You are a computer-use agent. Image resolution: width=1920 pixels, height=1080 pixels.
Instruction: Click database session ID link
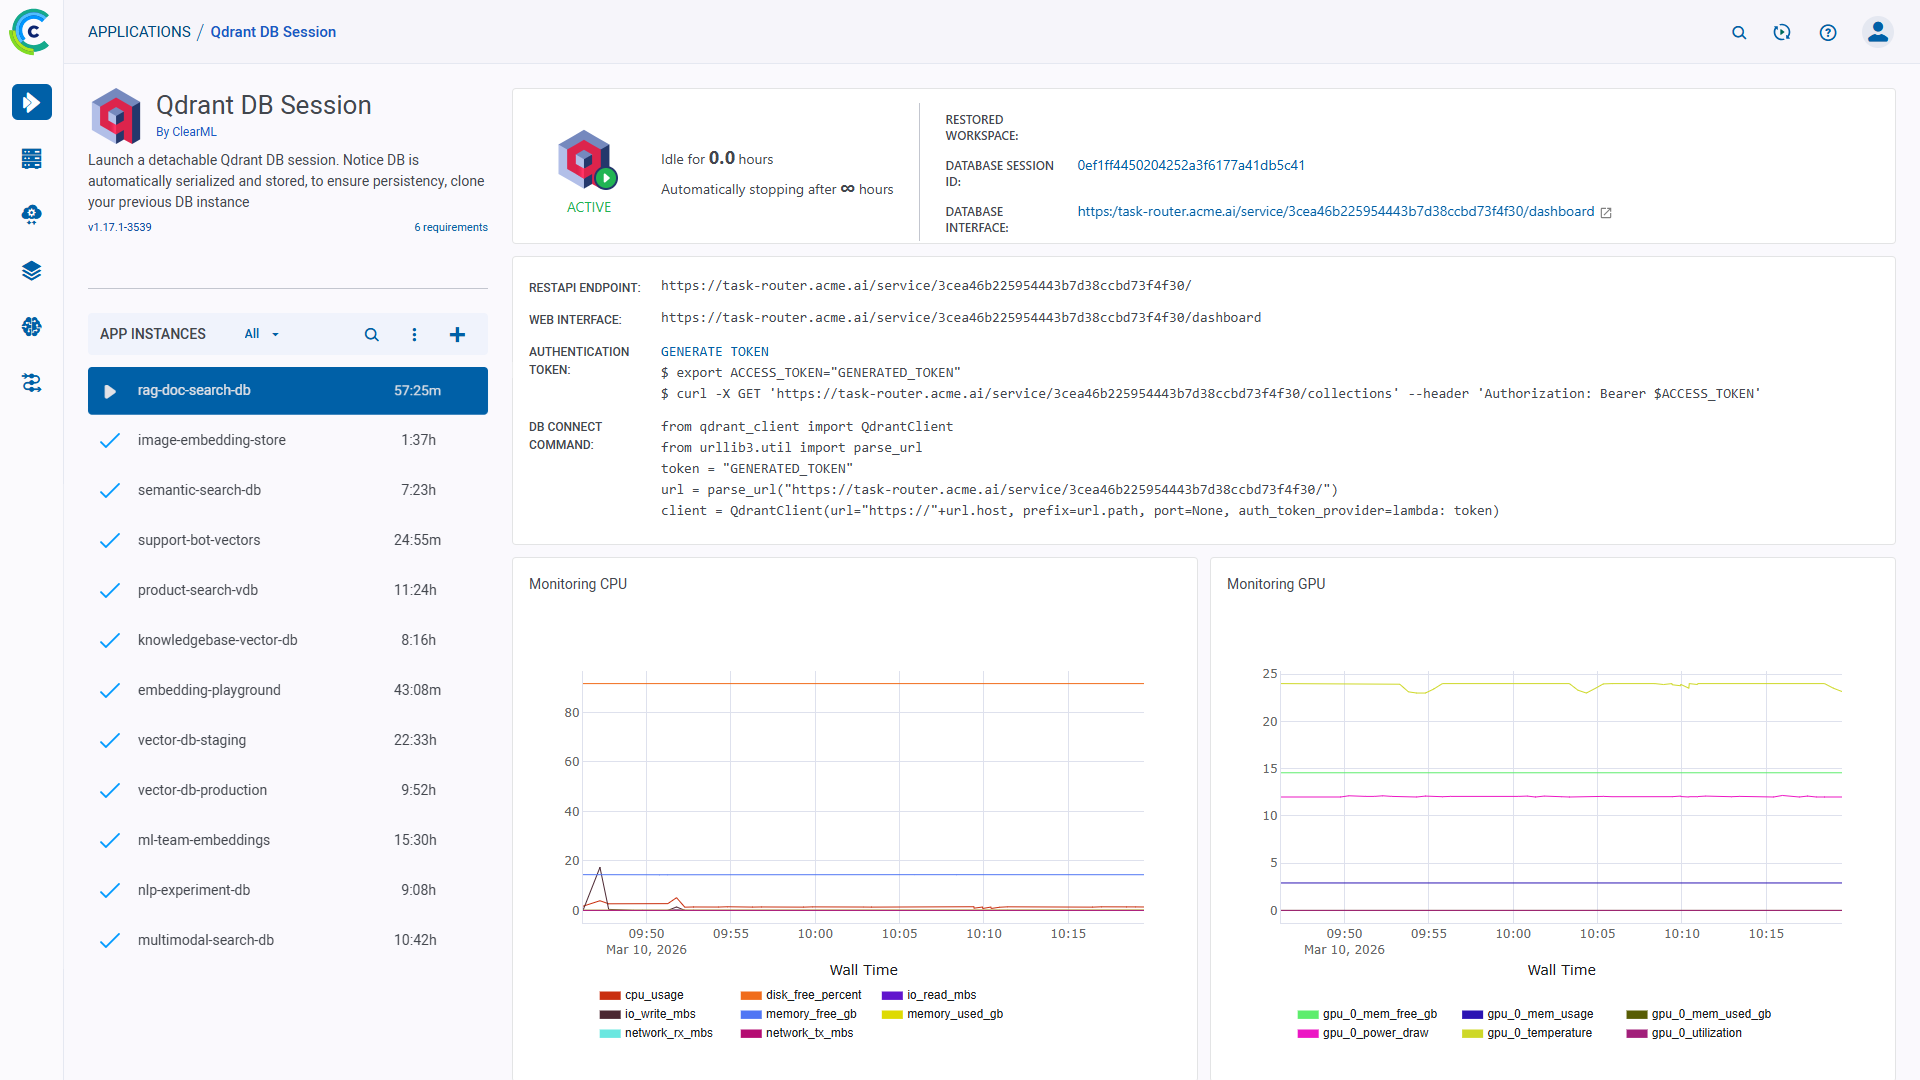coord(1190,166)
